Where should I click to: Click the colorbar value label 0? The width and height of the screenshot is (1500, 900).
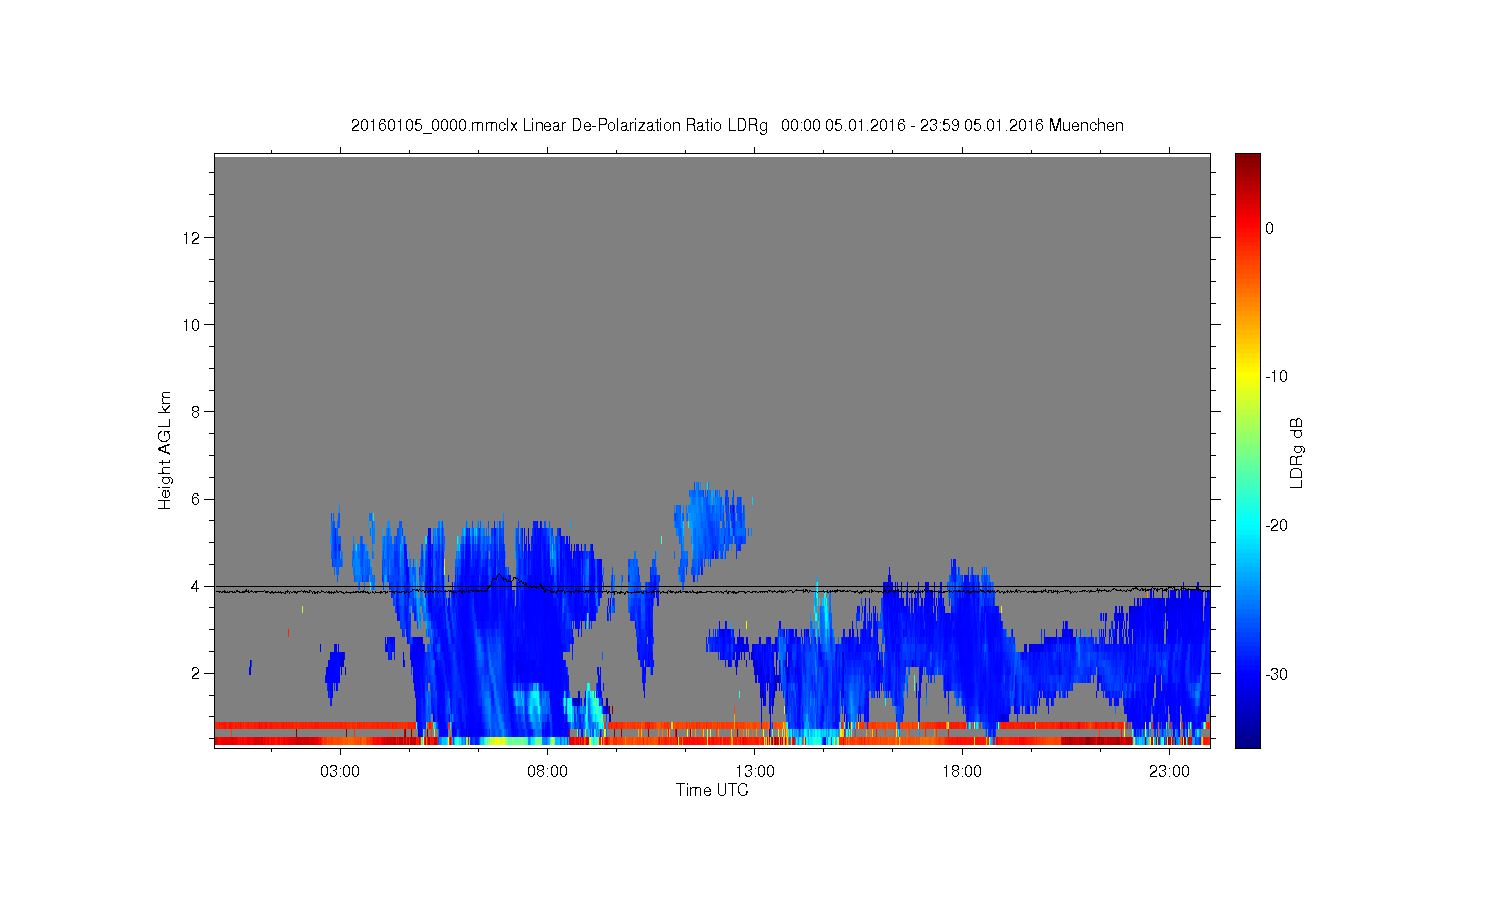[x=1270, y=228]
